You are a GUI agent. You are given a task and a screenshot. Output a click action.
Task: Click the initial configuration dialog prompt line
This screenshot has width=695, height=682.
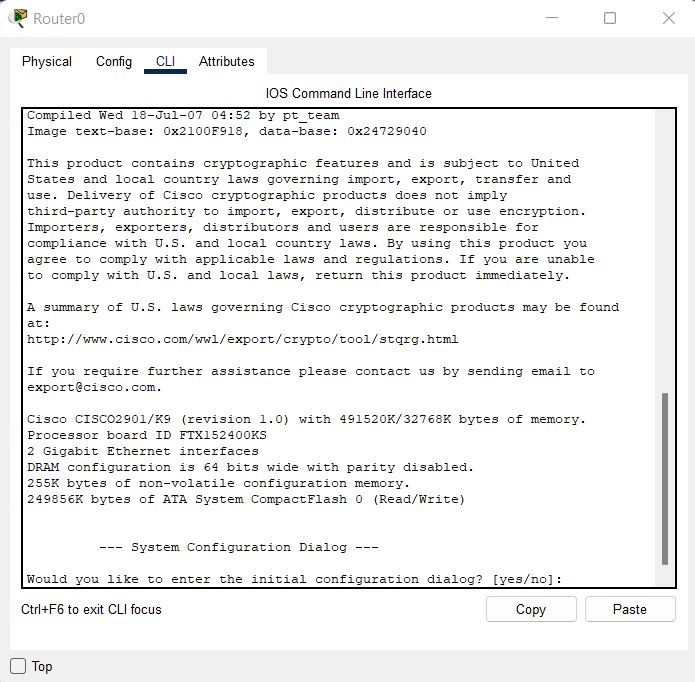pyautogui.click(x=294, y=579)
